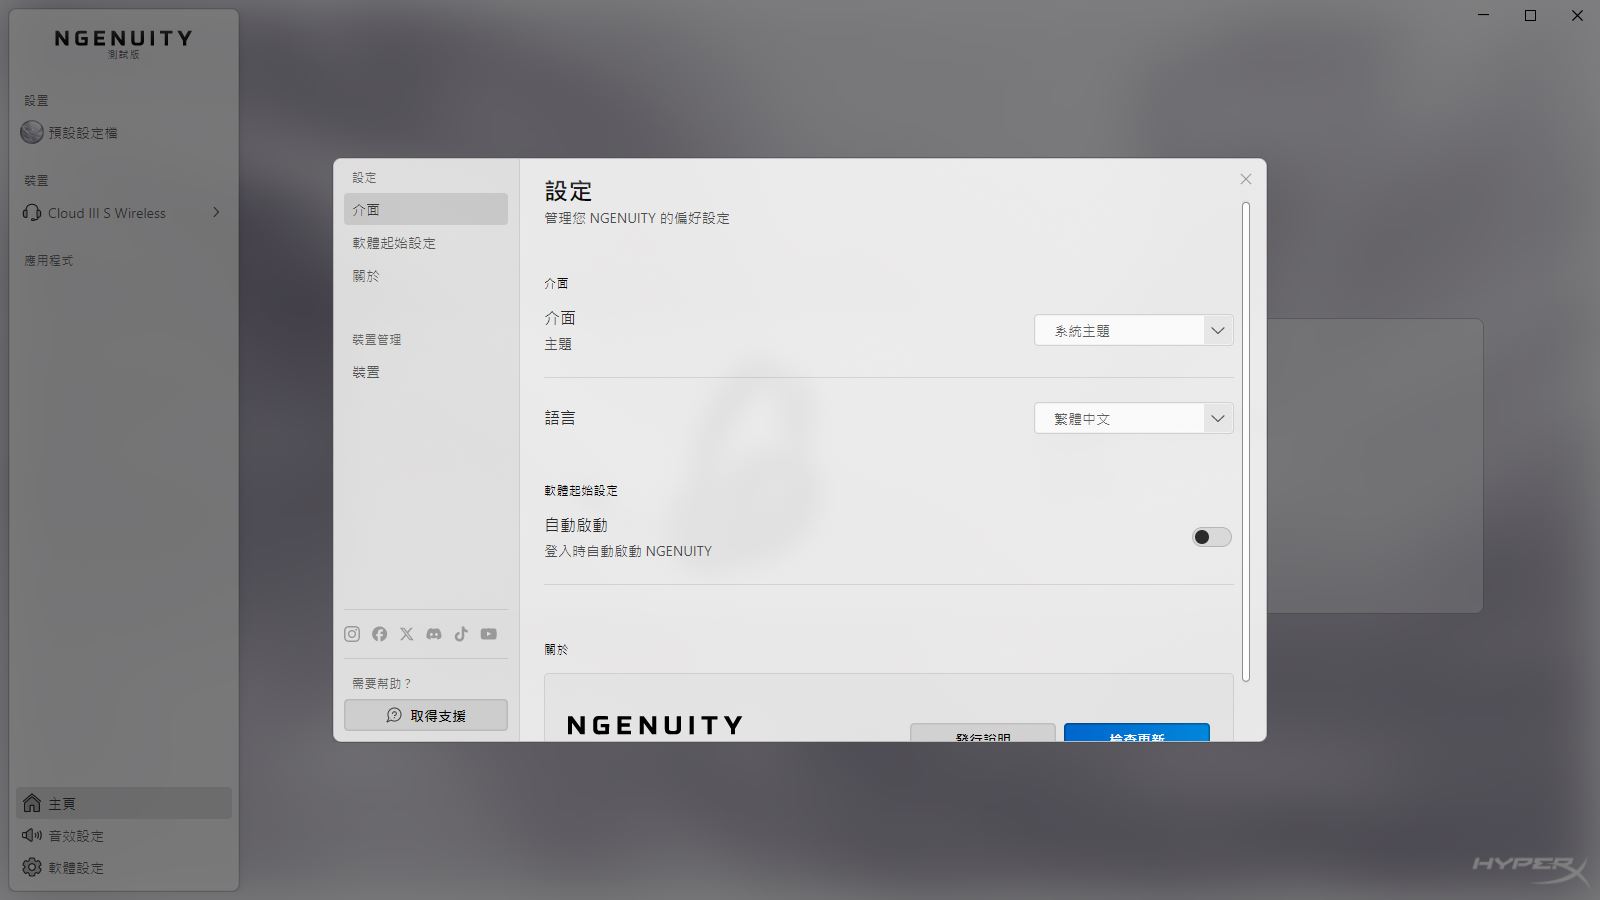Toggle the 自動啟動 auto-start switch
Image resolution: width=1600 pixels, height=900 pixels.
coord(1211,537)
